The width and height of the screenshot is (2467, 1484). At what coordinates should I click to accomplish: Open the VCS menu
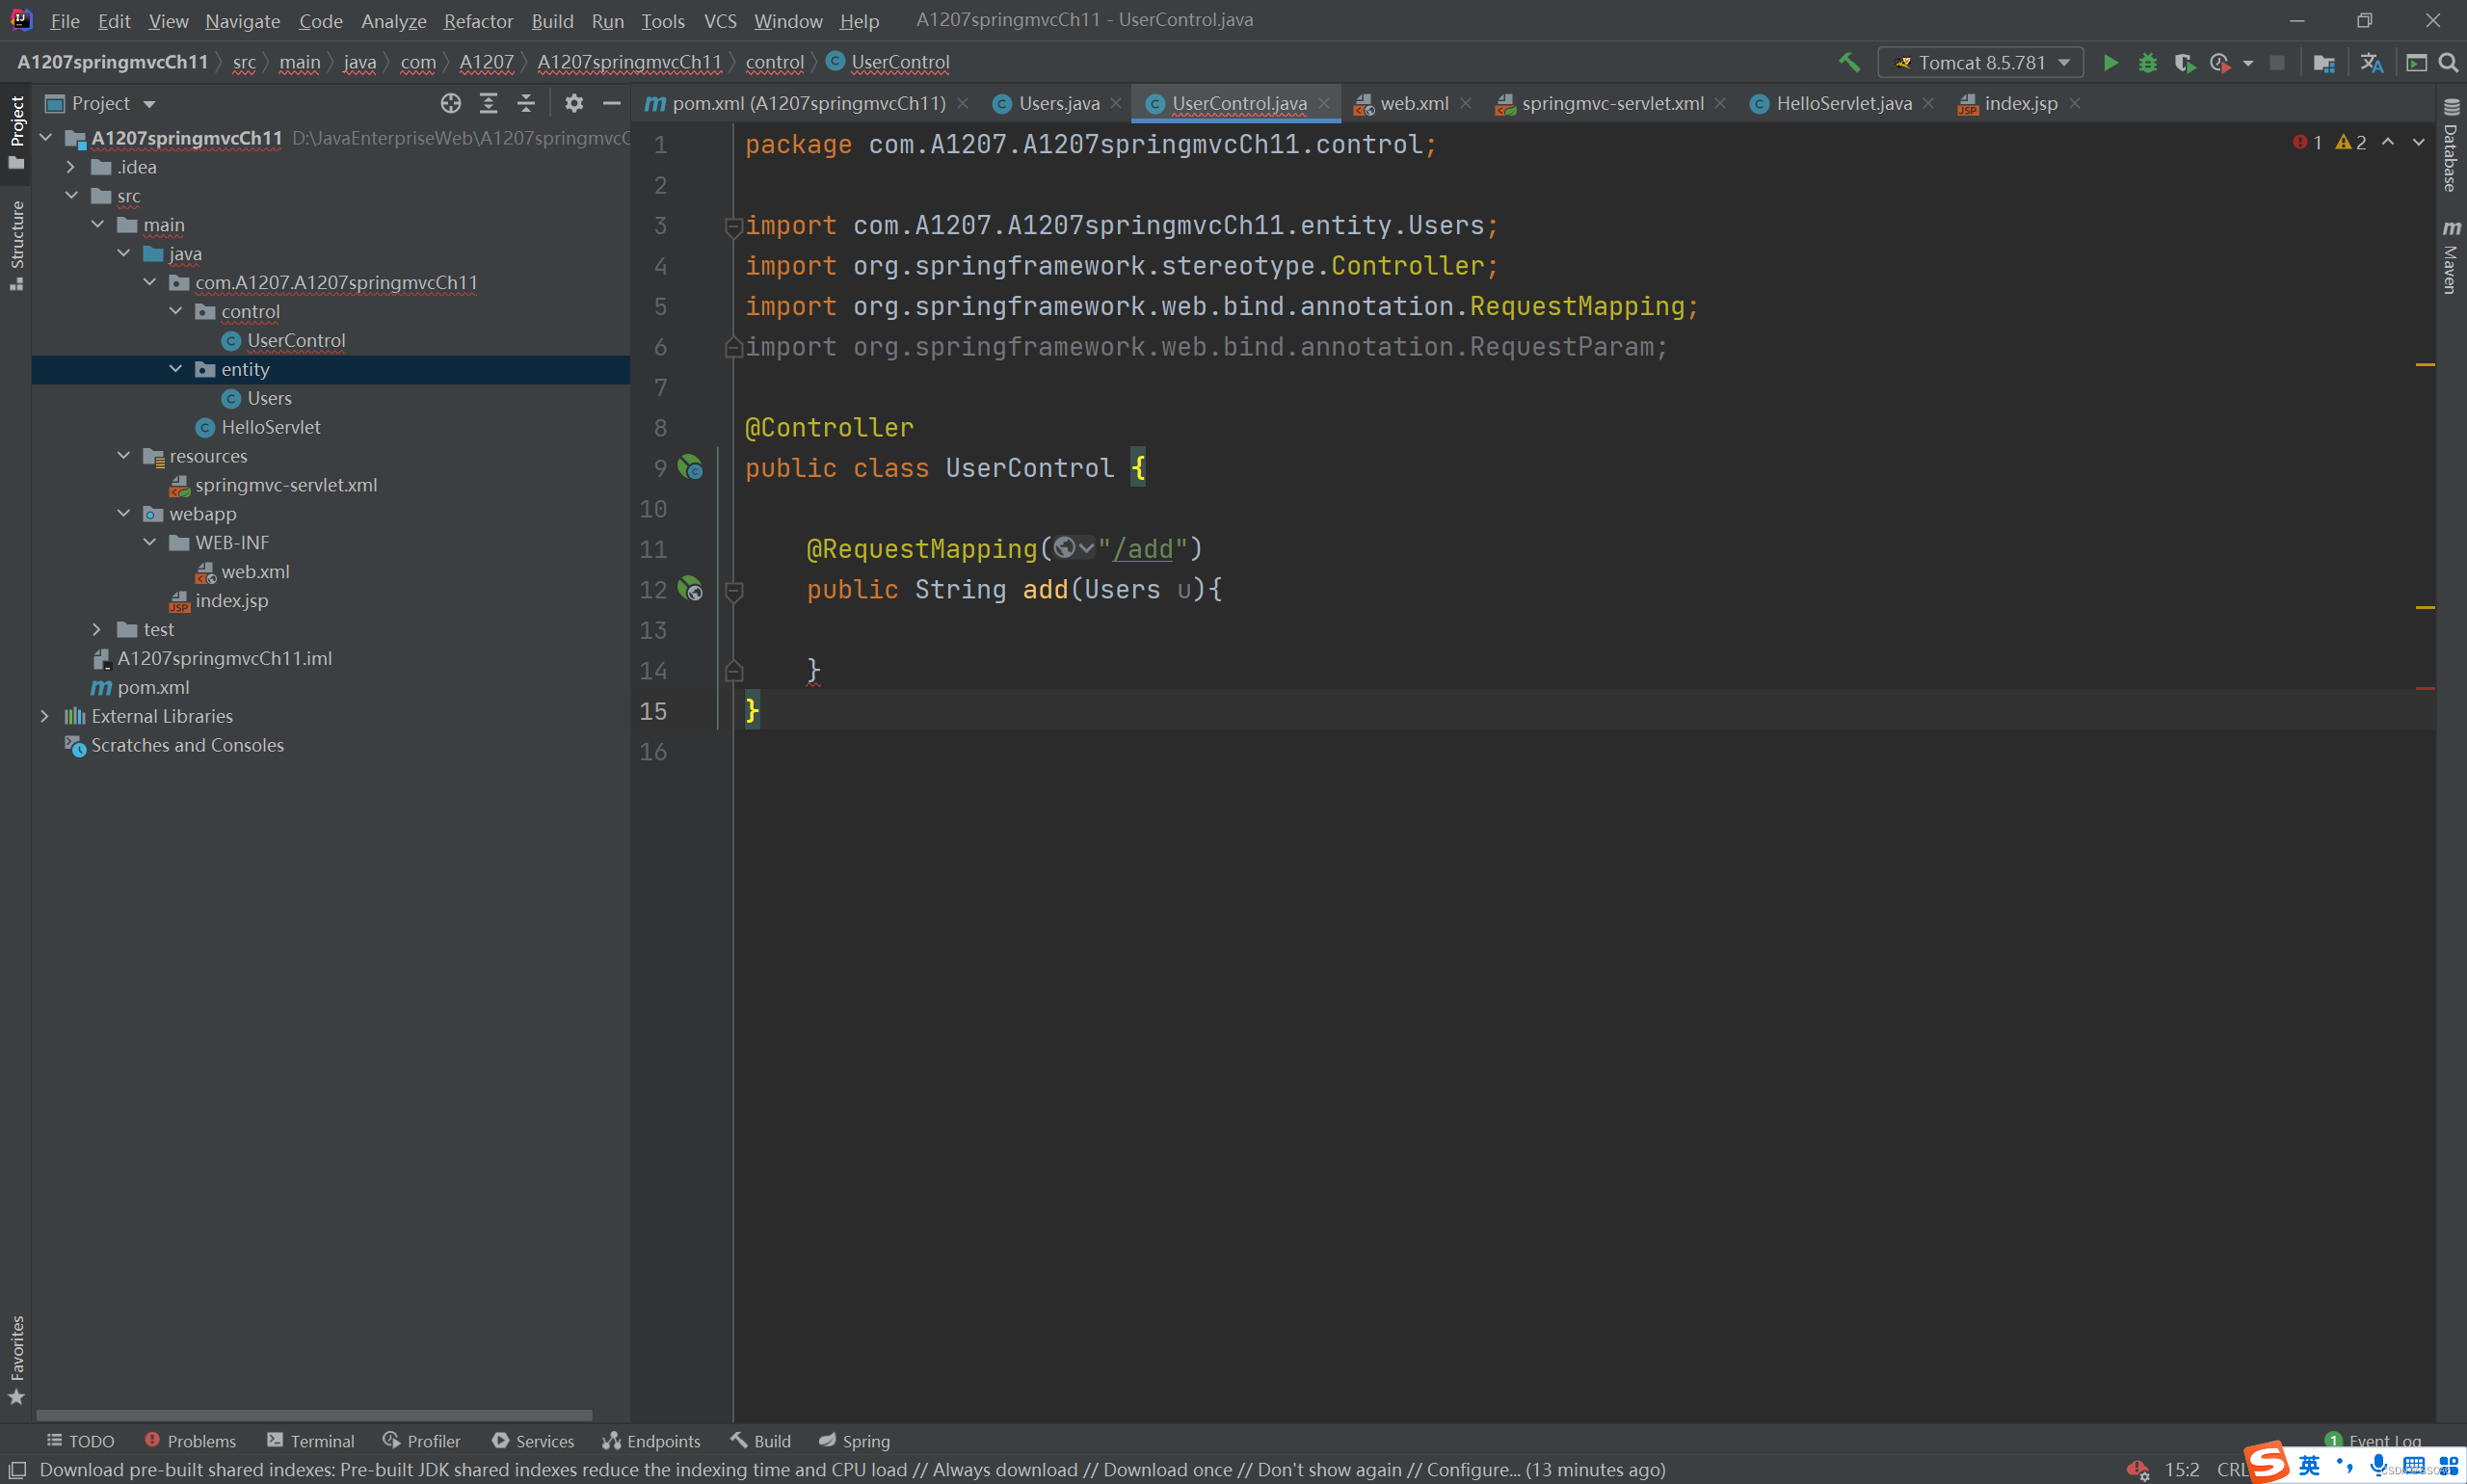pos(720,20)
